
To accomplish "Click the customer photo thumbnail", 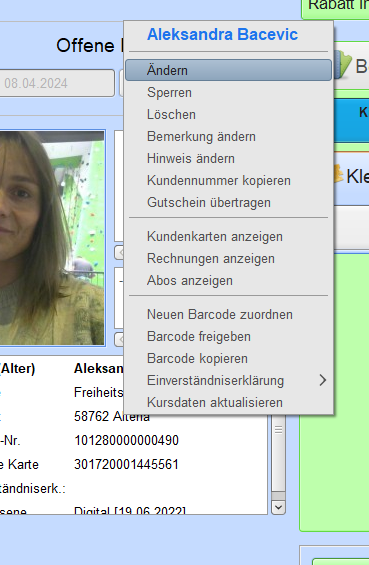I will 52,238.
